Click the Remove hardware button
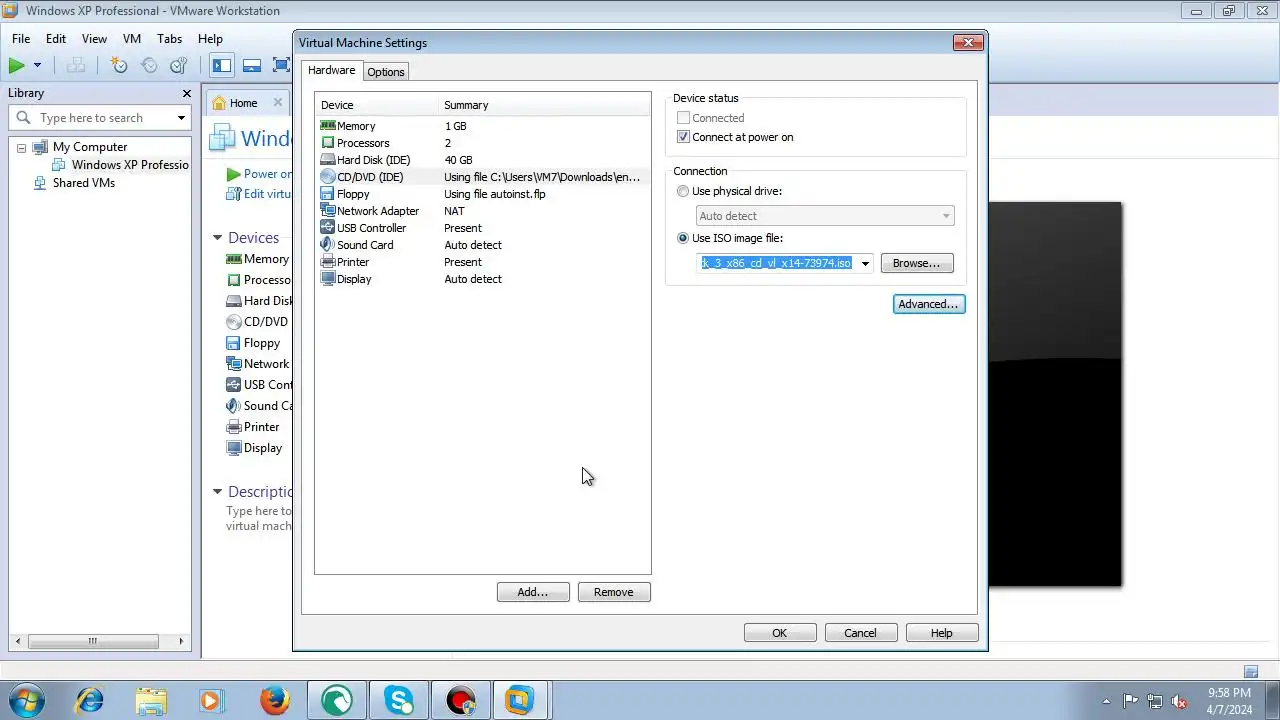The width and height of the screenshot is (1280, 720). (614, 592)
